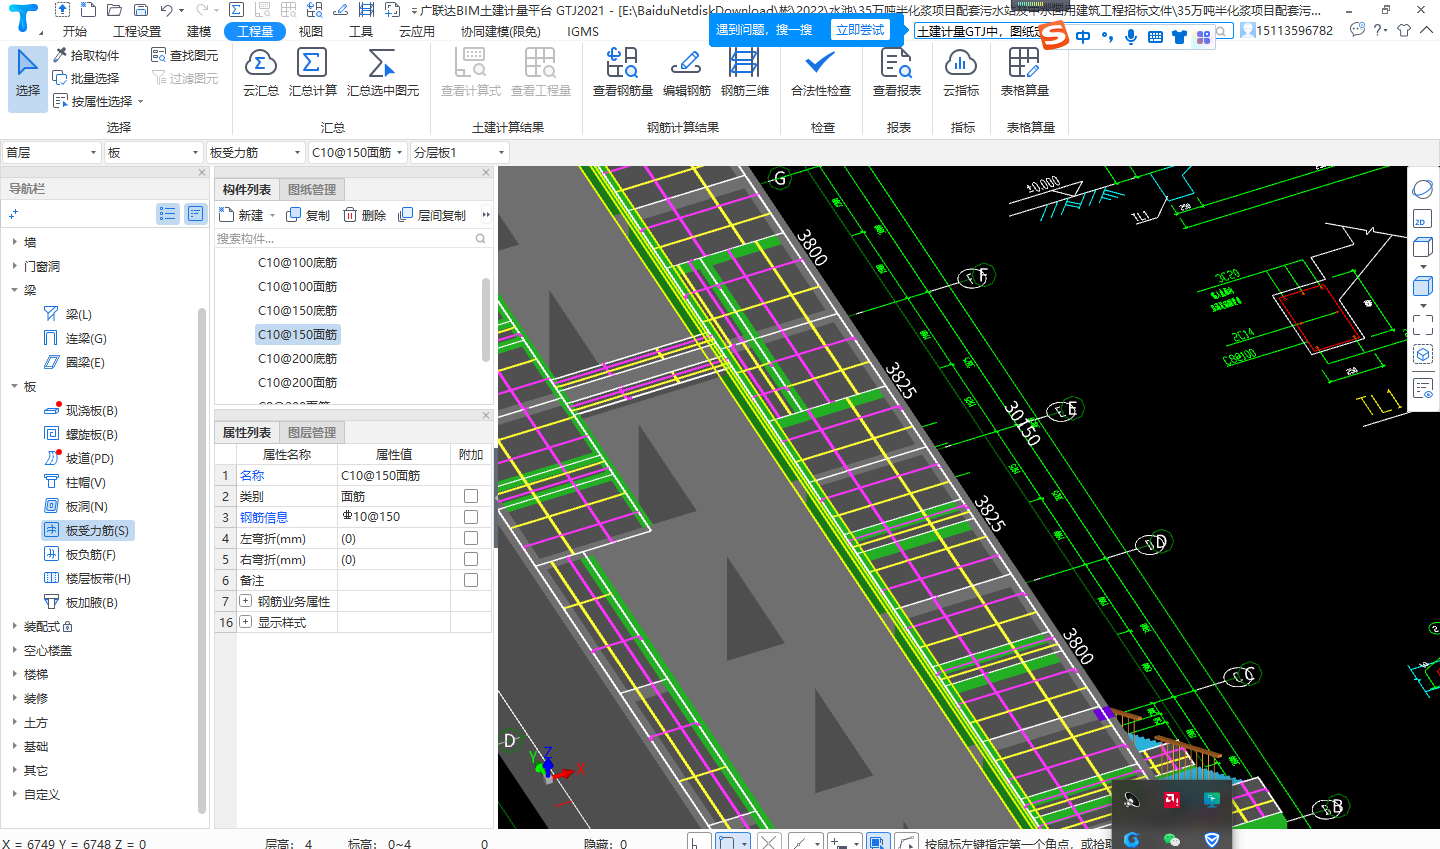Click the fit-to-screen icon on right toolbar
1440x849 pixels.
tap(1422, 324)
